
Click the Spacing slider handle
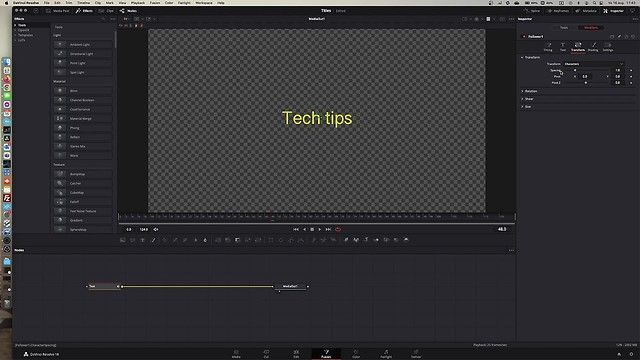(x=575, y=70)
